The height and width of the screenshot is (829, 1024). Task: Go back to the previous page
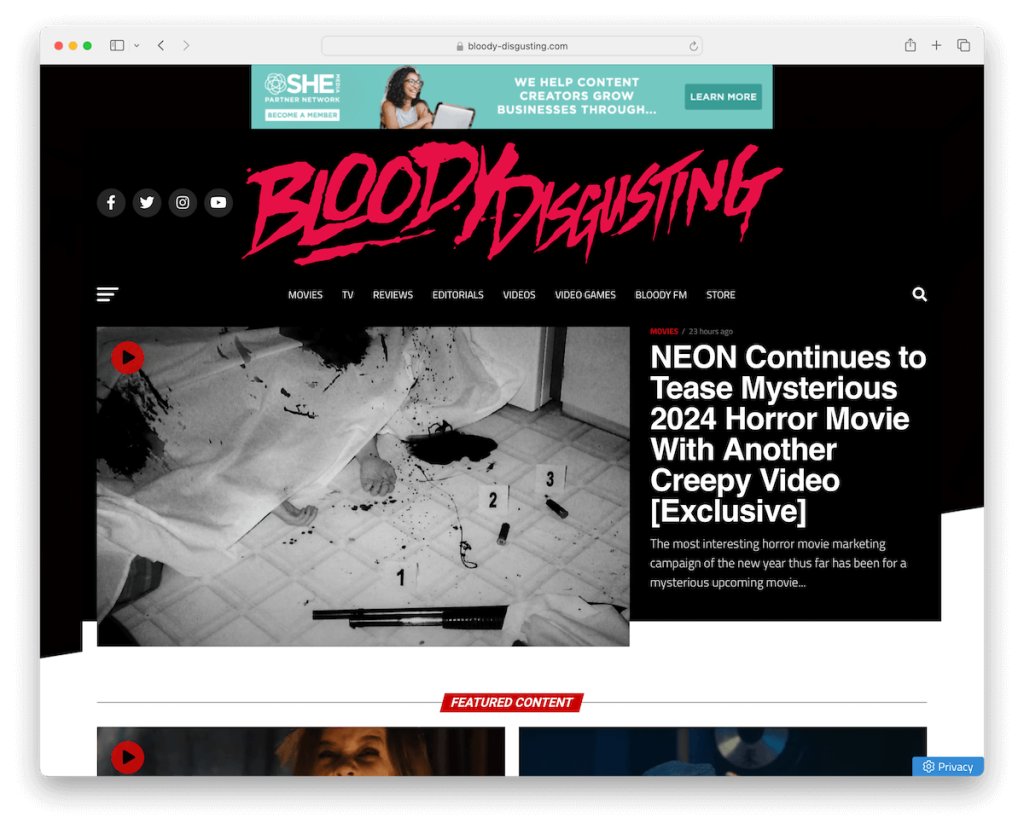click(x=161, y=46)
